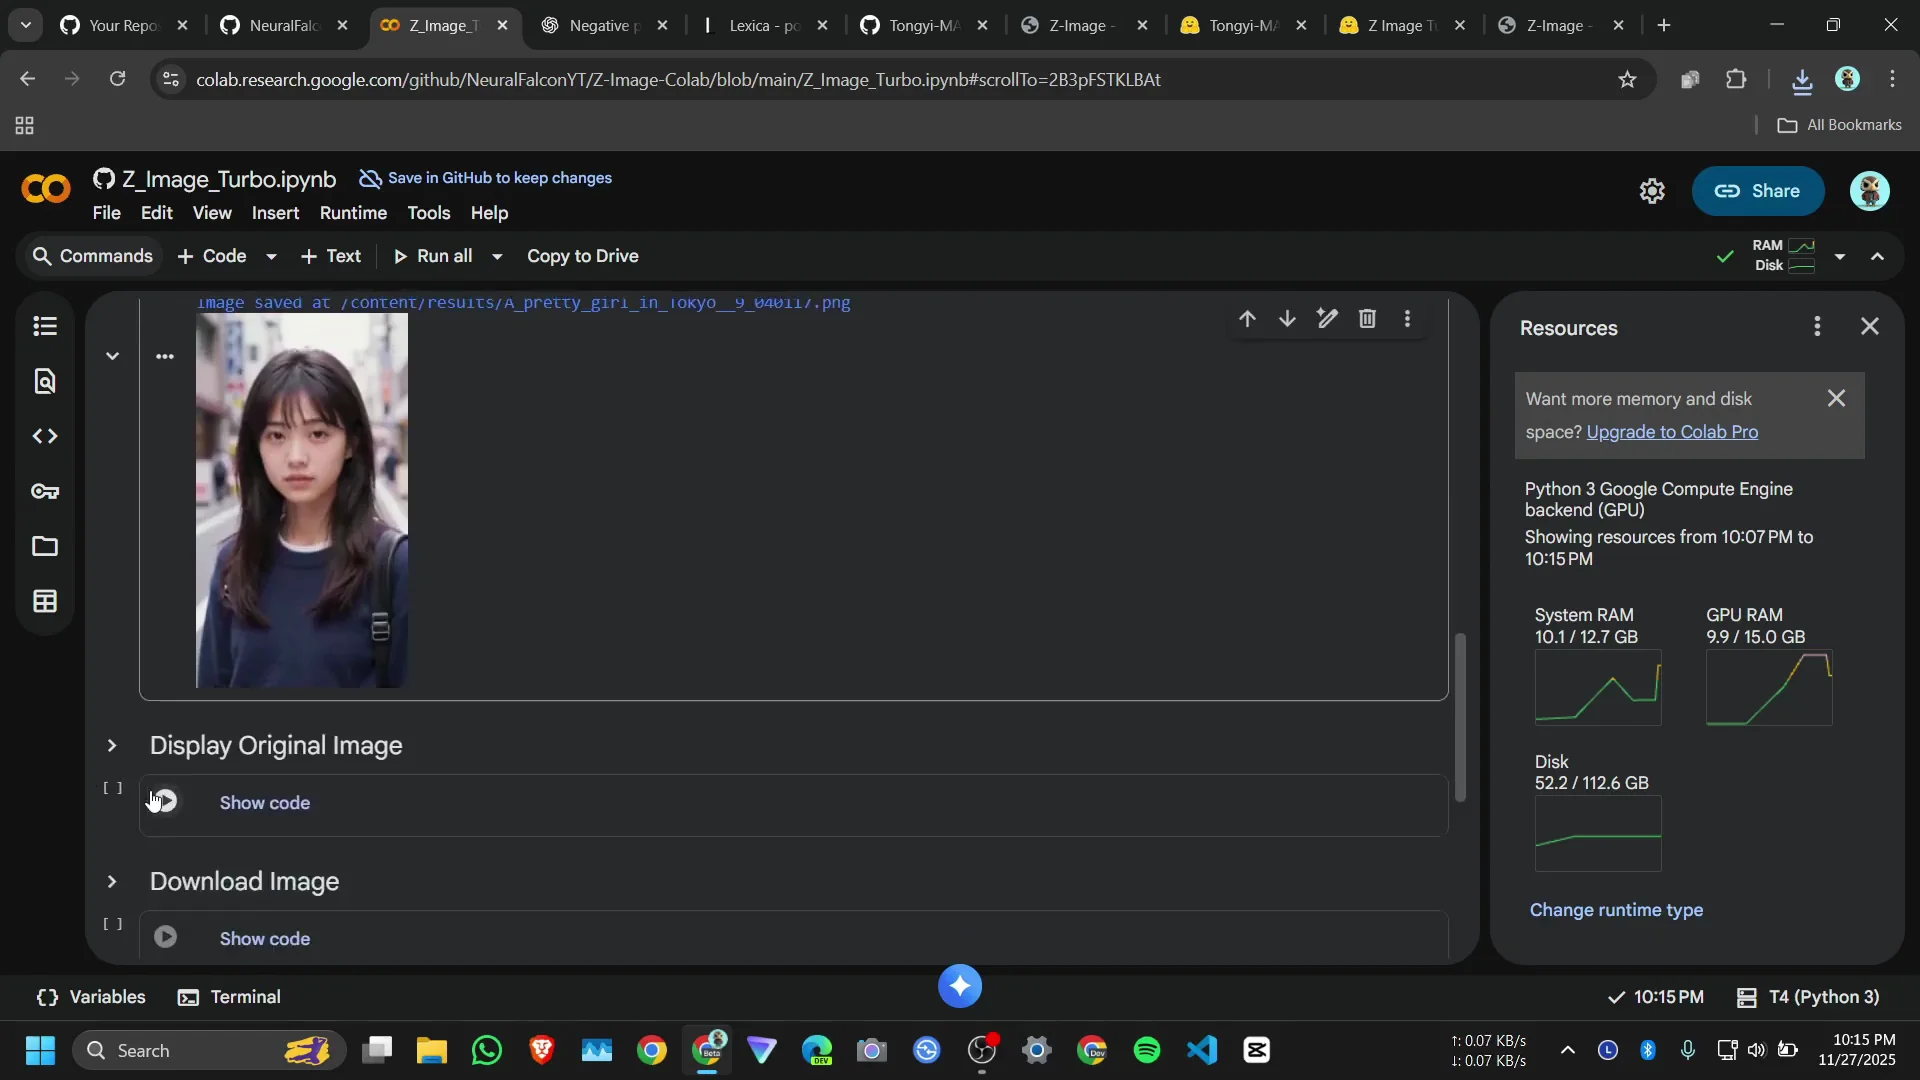
Task: Run the Download Image cell
Action: point(166,937)
